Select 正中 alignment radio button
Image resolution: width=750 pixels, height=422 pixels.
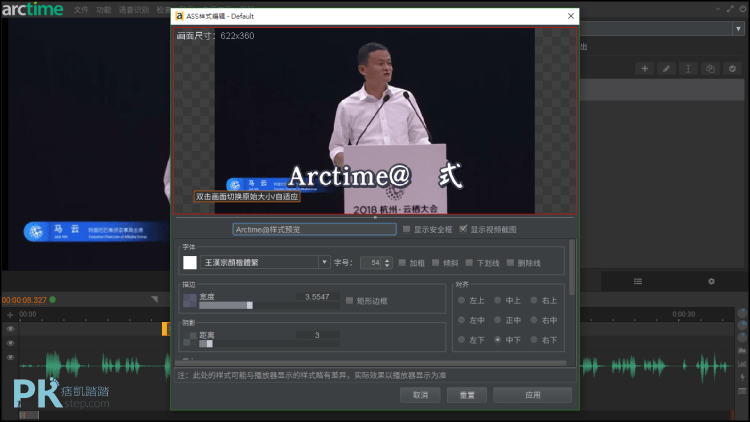coord(498,320)
